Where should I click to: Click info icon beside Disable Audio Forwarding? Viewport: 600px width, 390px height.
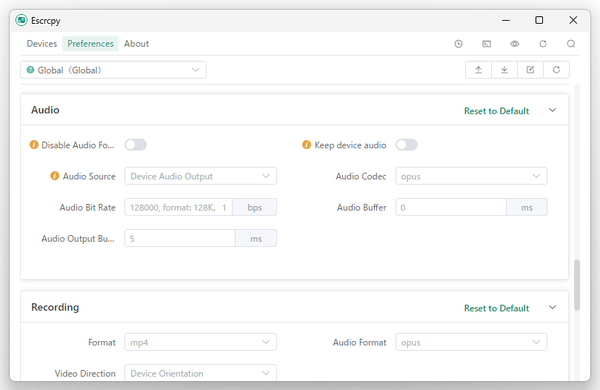(34, 145)
